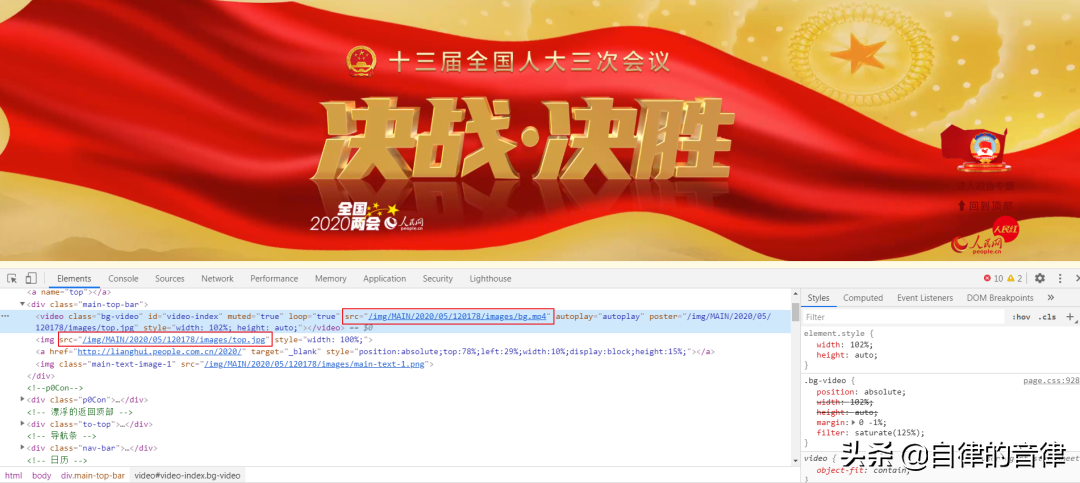This screenshot has height=483, width=1080.
Task: Open the bg.mp4 source link
Action: point(458,316)
